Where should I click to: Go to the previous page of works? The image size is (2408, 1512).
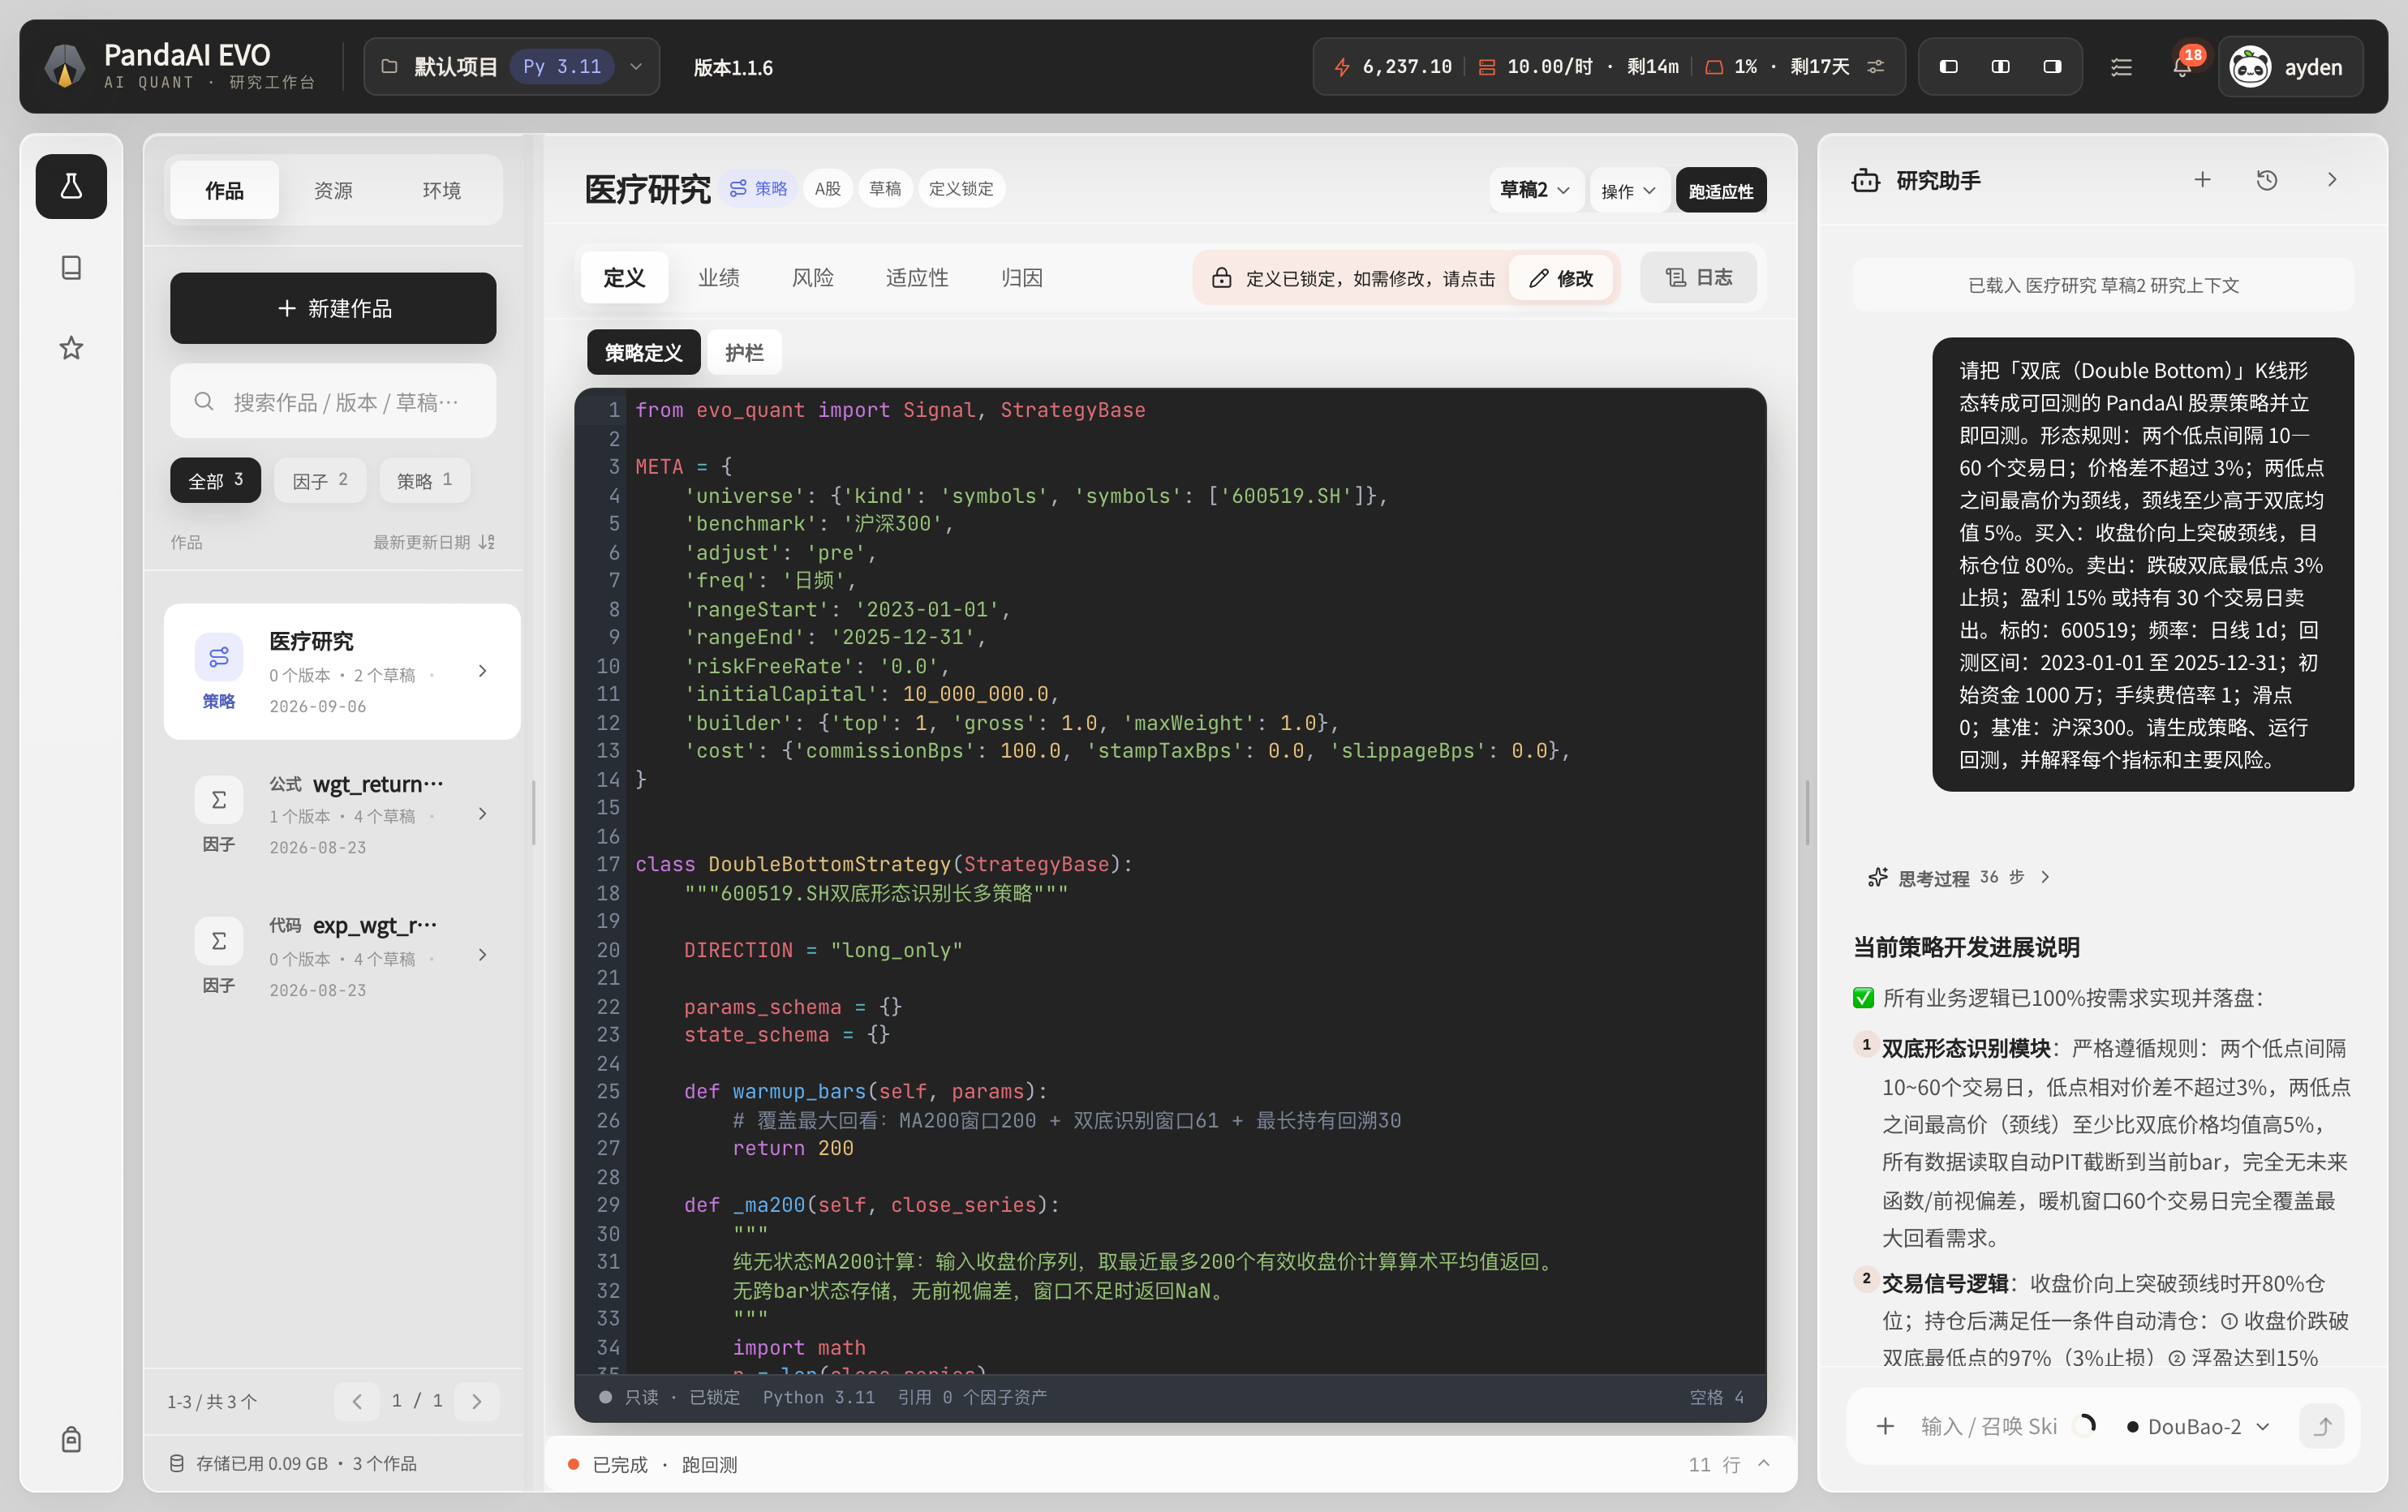pyautogui.click(x=357, y=1401)
